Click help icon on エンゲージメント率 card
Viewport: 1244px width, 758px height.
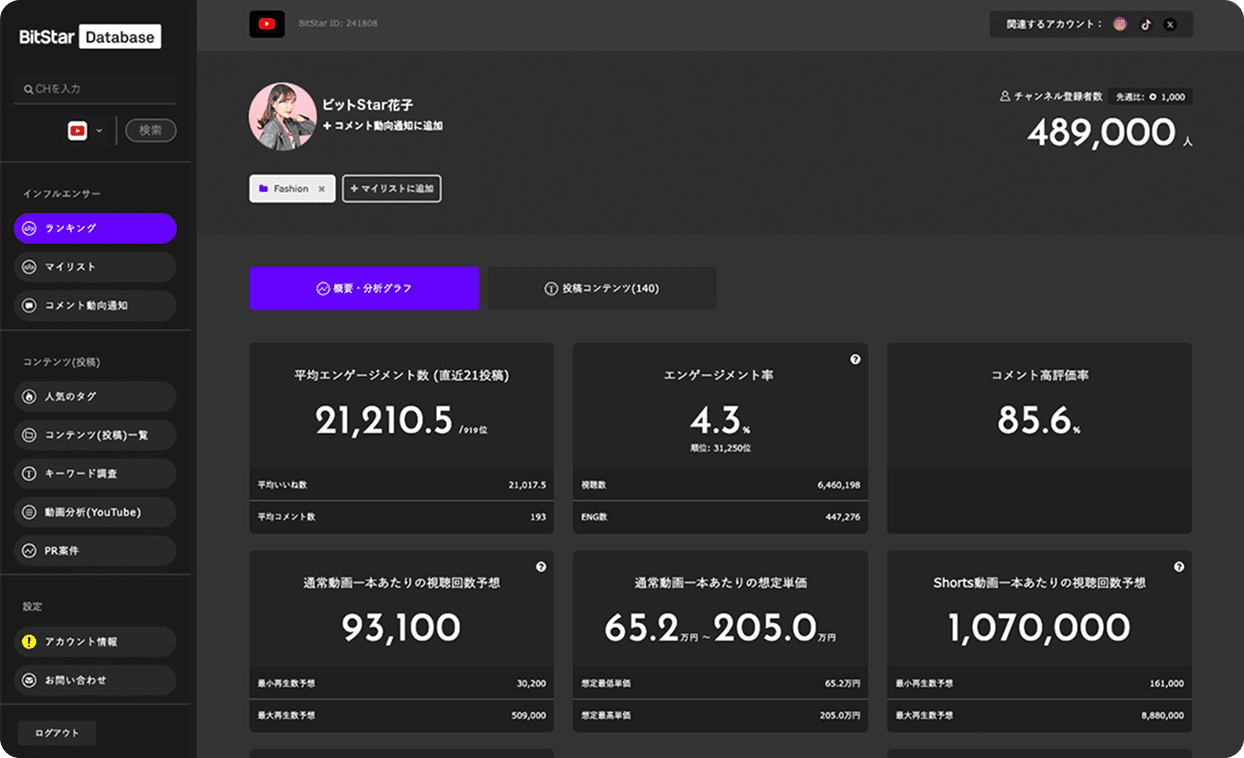coord(855,359)
